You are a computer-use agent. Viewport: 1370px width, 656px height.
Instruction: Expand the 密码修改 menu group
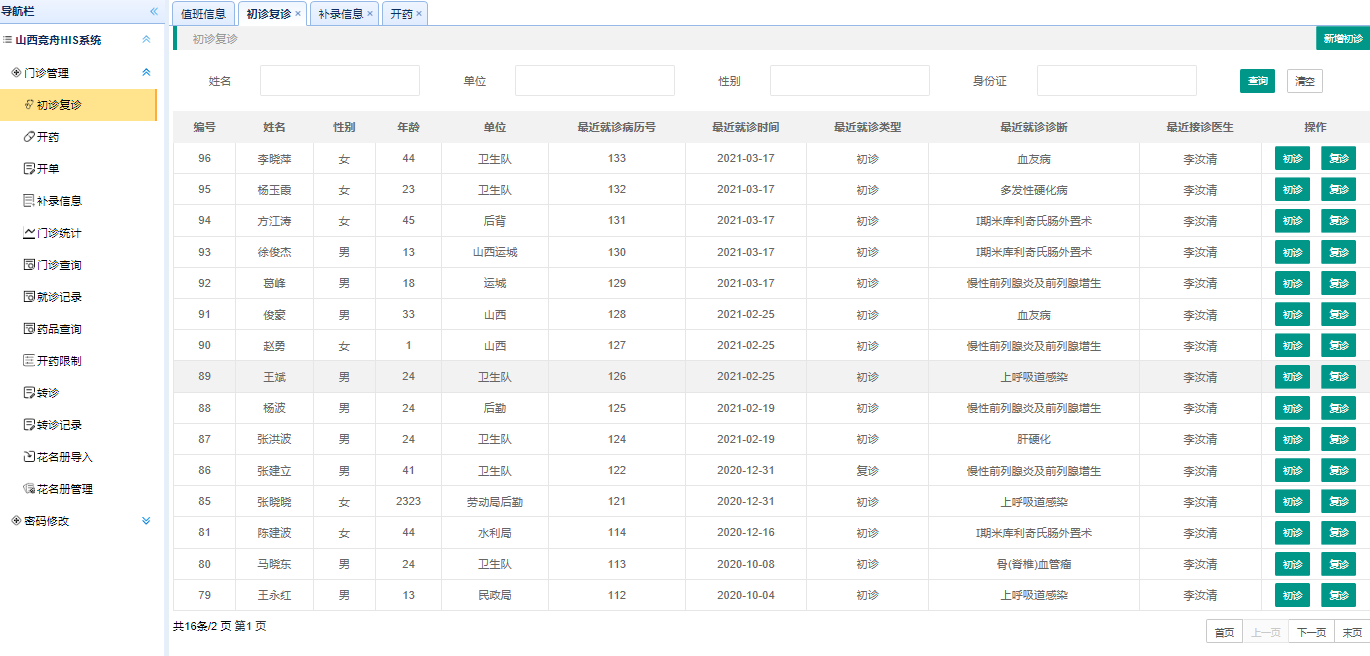(146, 521)
